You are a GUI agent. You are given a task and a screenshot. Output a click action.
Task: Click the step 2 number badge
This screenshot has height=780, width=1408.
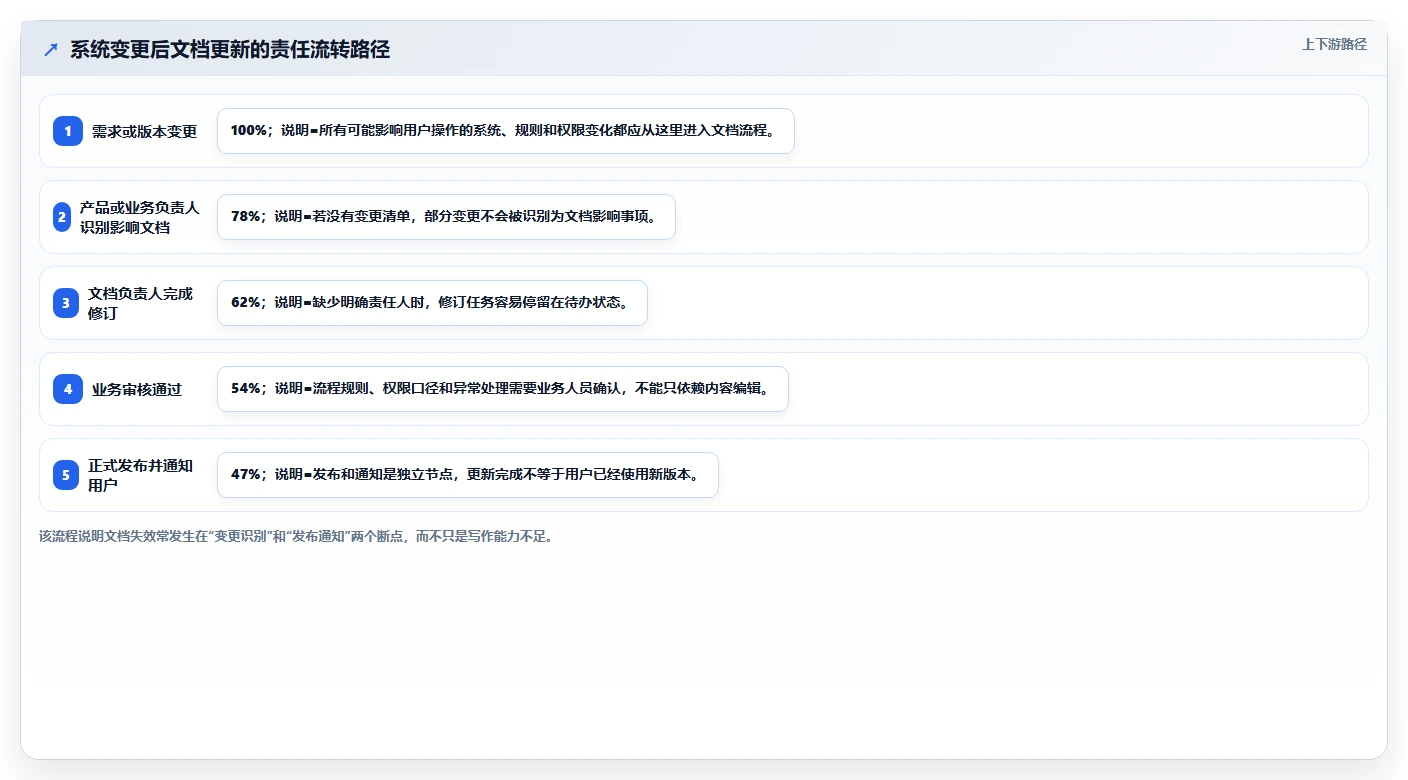pos(62,217)
